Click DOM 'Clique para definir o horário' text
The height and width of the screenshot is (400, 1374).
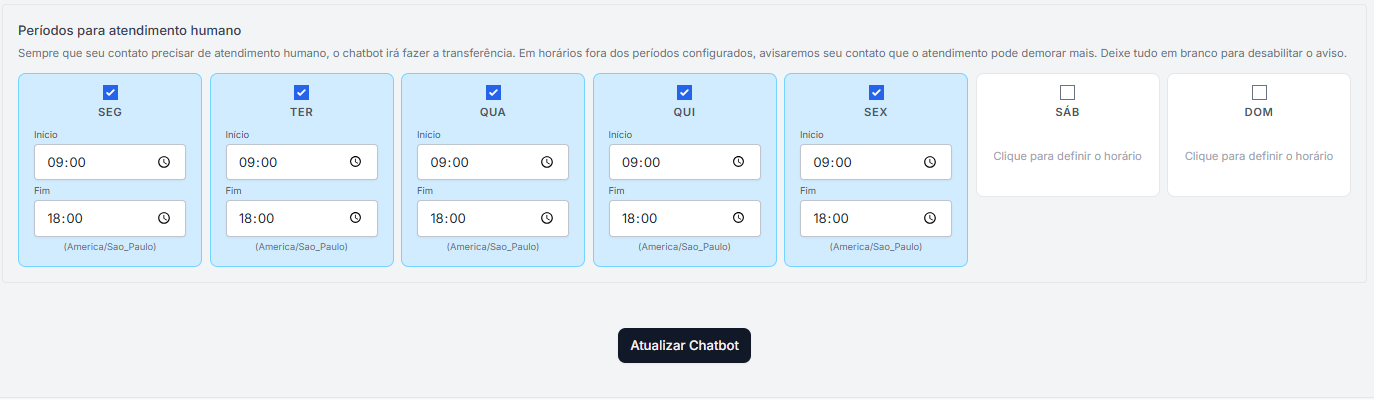pyautogui.click(x=1259, y=156)
